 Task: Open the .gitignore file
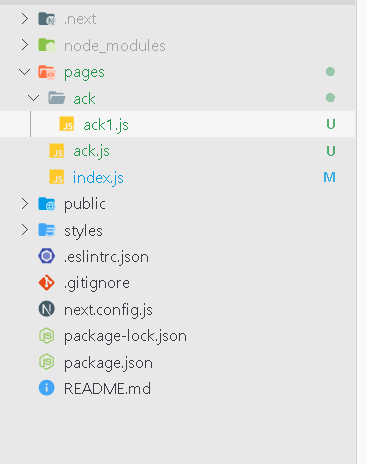pyautogui.click(x=97, y=283)
